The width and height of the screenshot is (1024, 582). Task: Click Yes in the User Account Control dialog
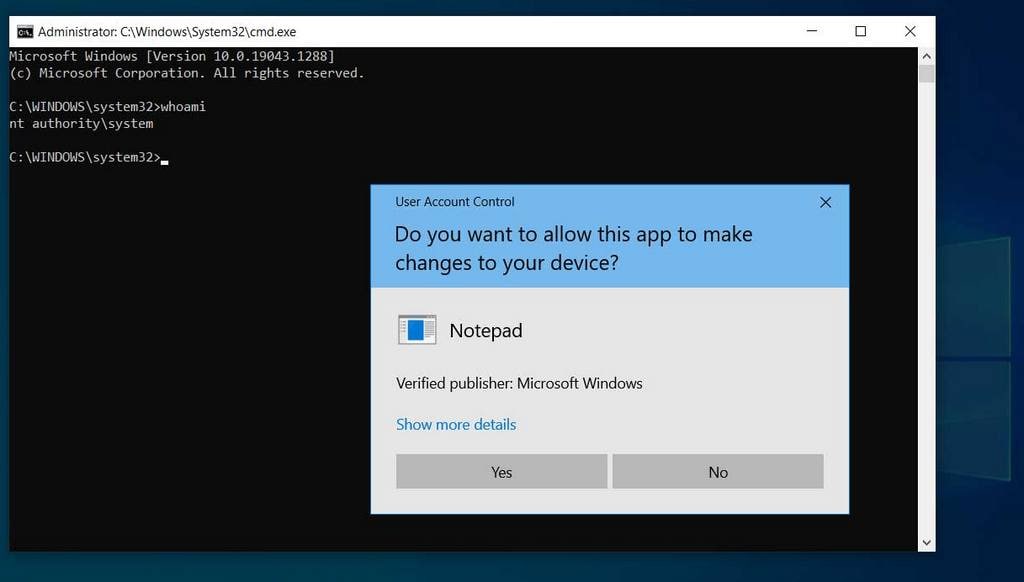tap(502, 472)
